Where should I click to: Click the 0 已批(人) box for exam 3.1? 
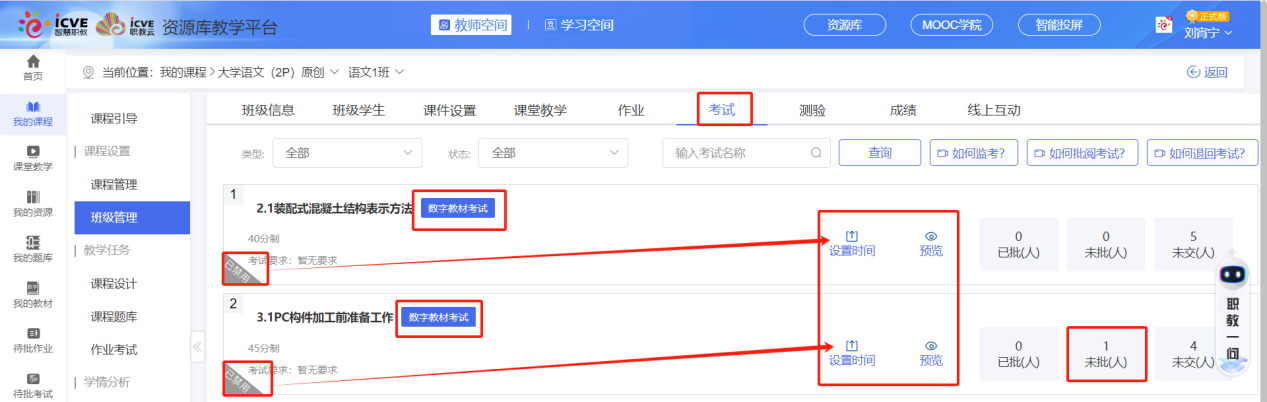click(x=1018, y=353)
